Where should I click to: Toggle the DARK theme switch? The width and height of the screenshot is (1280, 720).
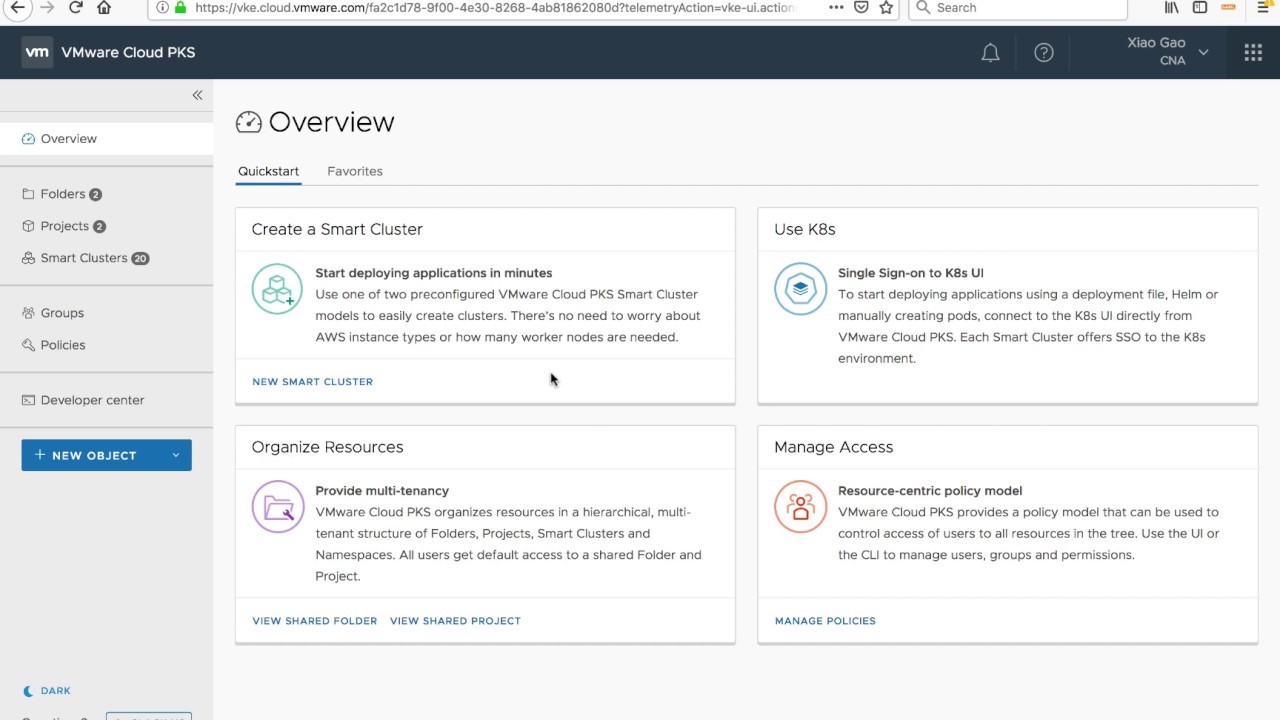47,691
